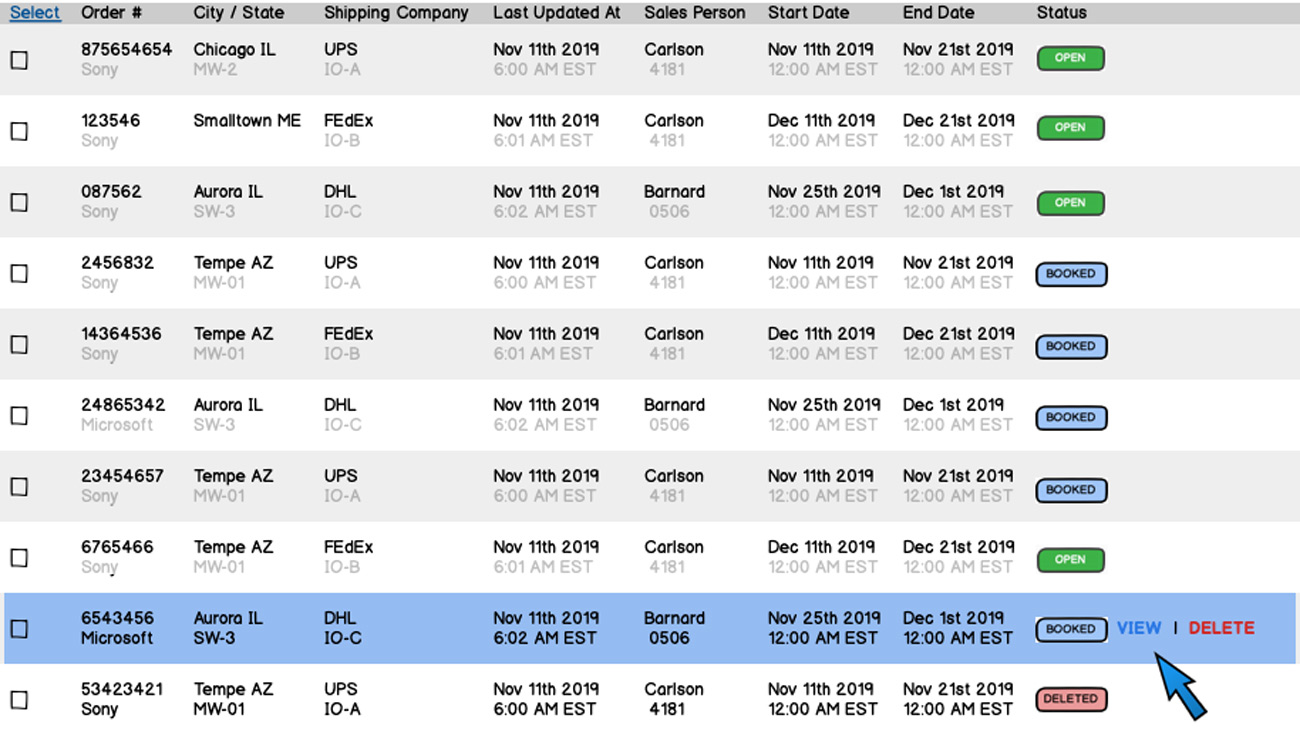Click VIEW link on highlighted row
1300x735 pixels.
coord(1139,628)
